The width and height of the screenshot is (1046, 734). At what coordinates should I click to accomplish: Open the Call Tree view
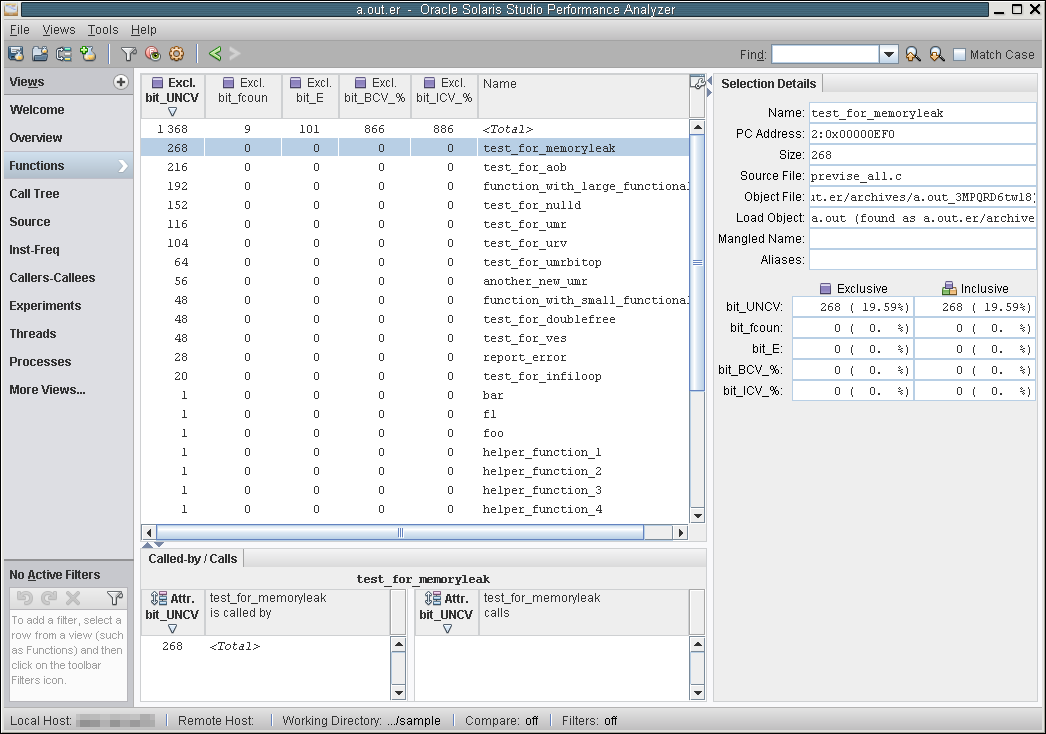[68, 194]
